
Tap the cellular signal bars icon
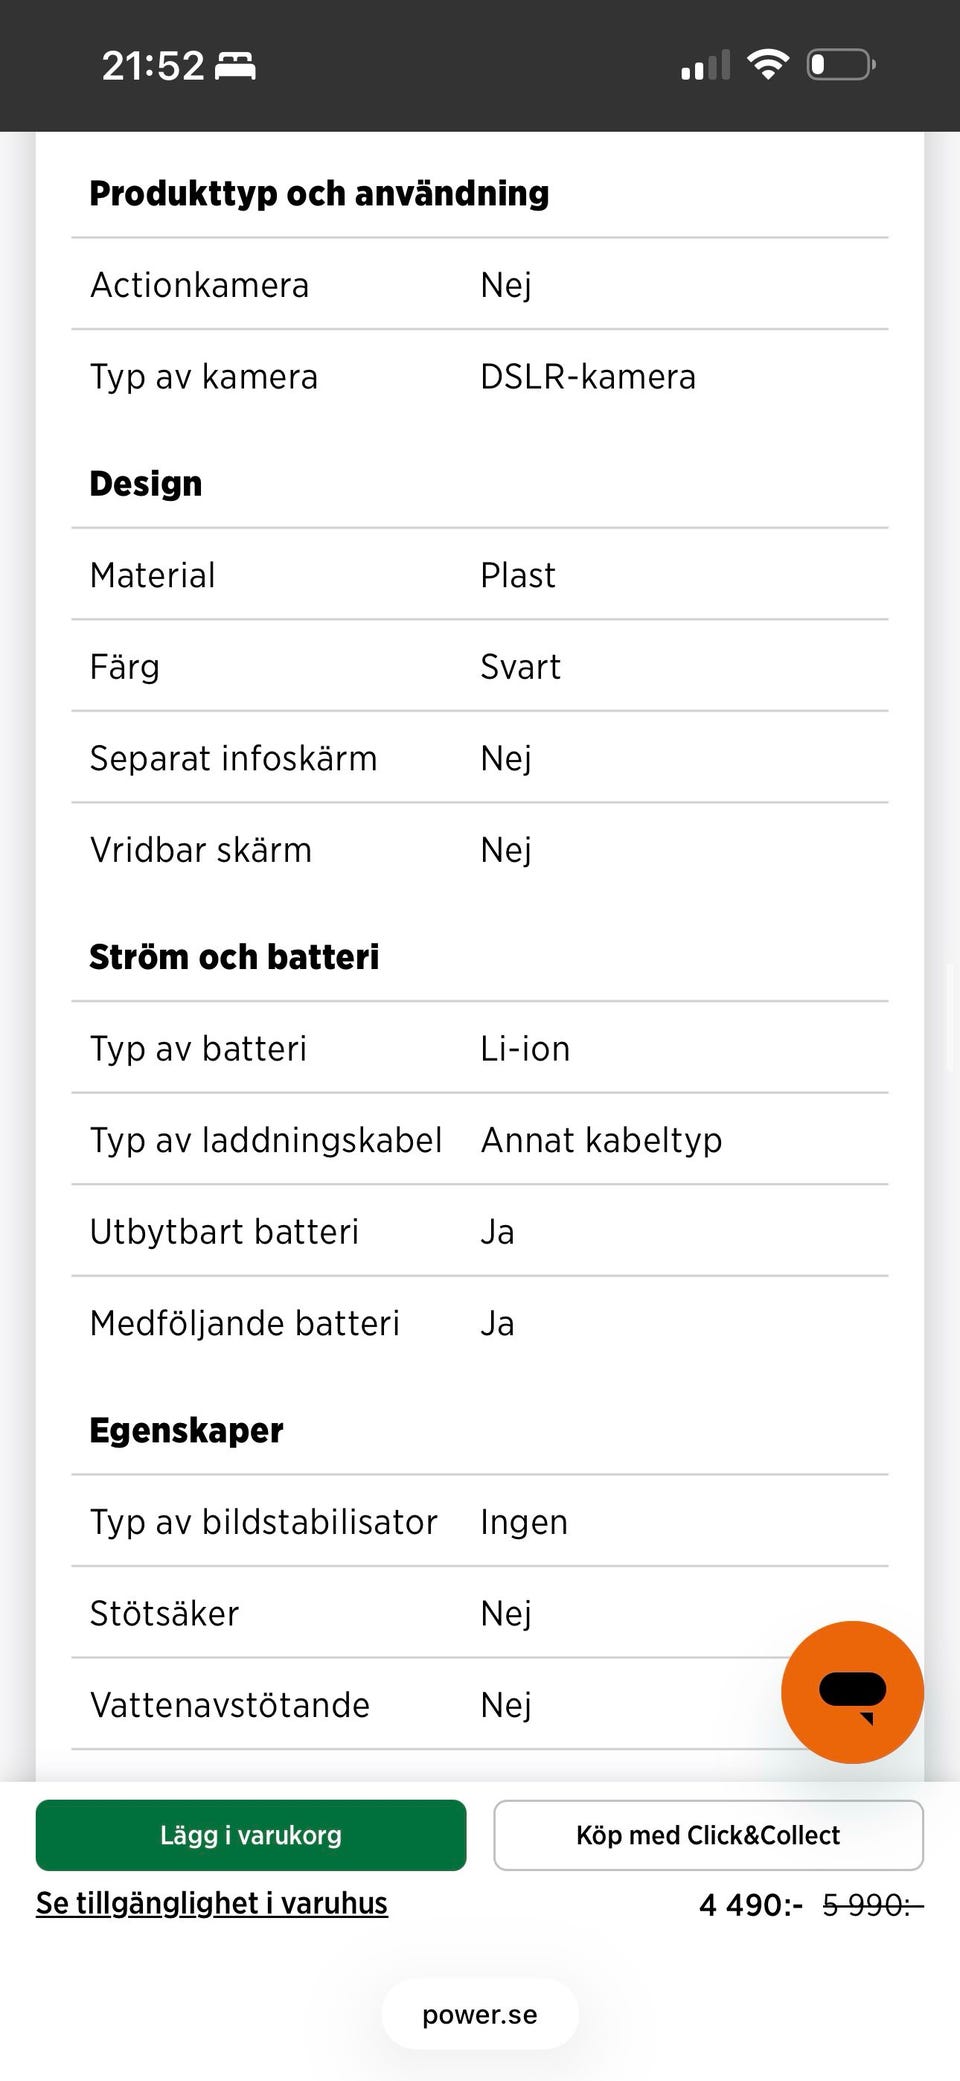point(705,66)
